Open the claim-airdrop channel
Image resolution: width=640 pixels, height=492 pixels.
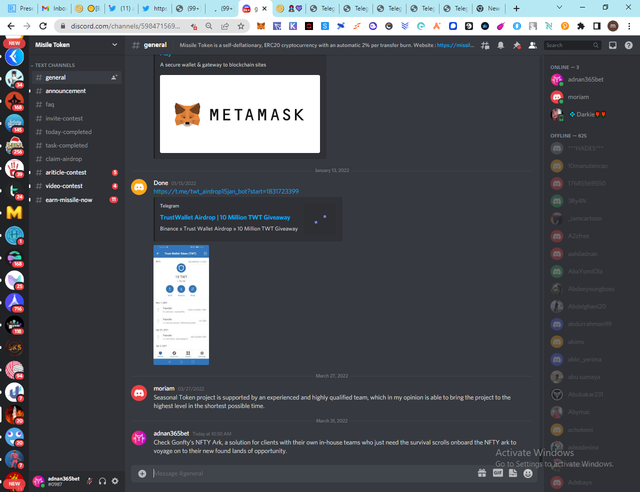point(76,159)
